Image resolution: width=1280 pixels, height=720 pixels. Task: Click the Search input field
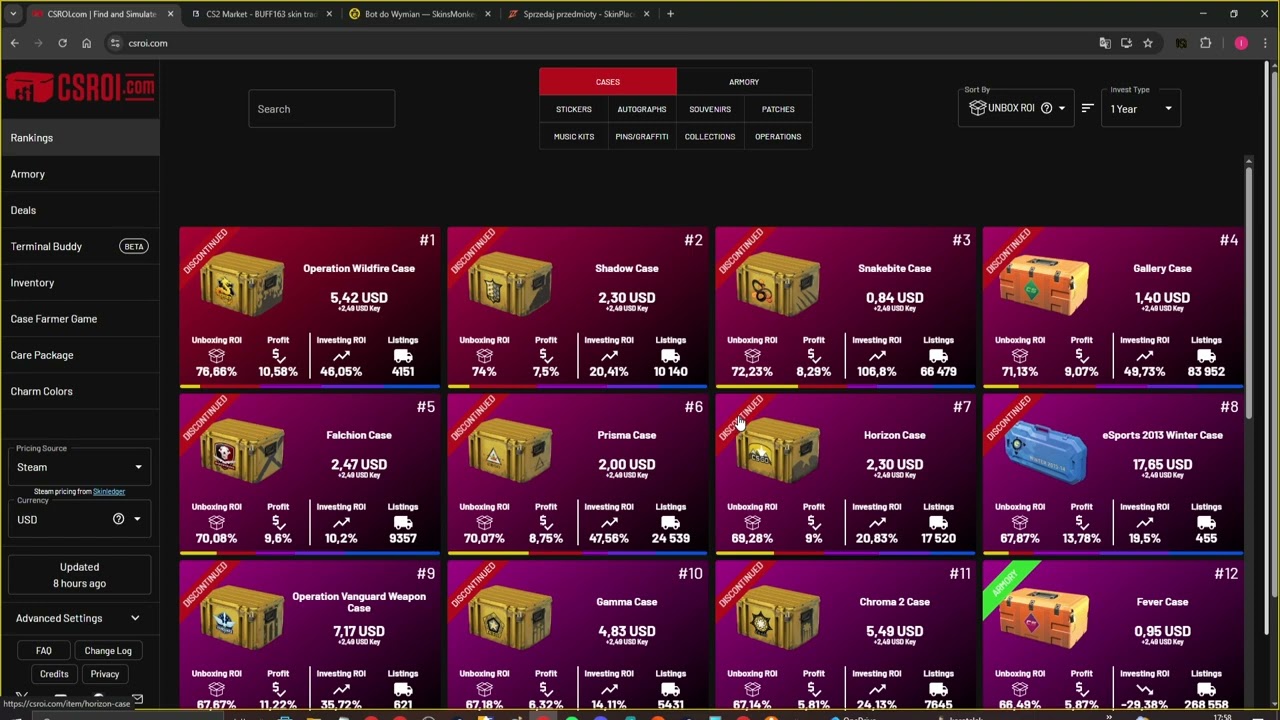point(322,109)
